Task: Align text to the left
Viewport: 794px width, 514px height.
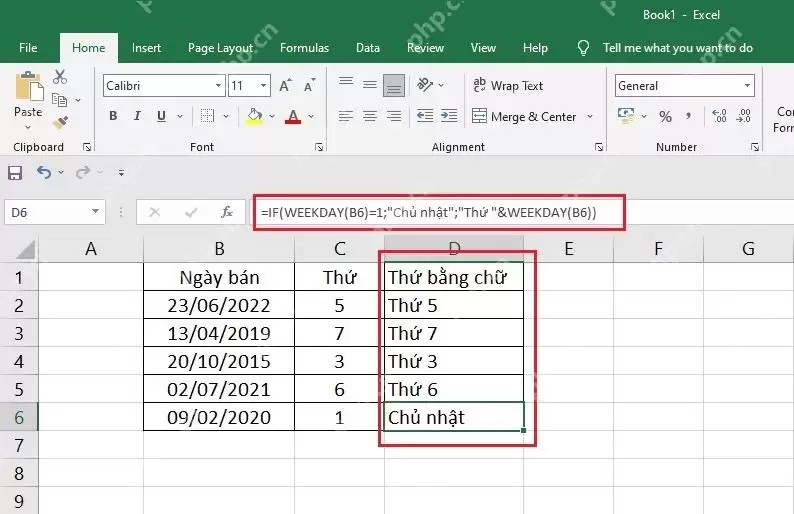Action: point(346,116)
